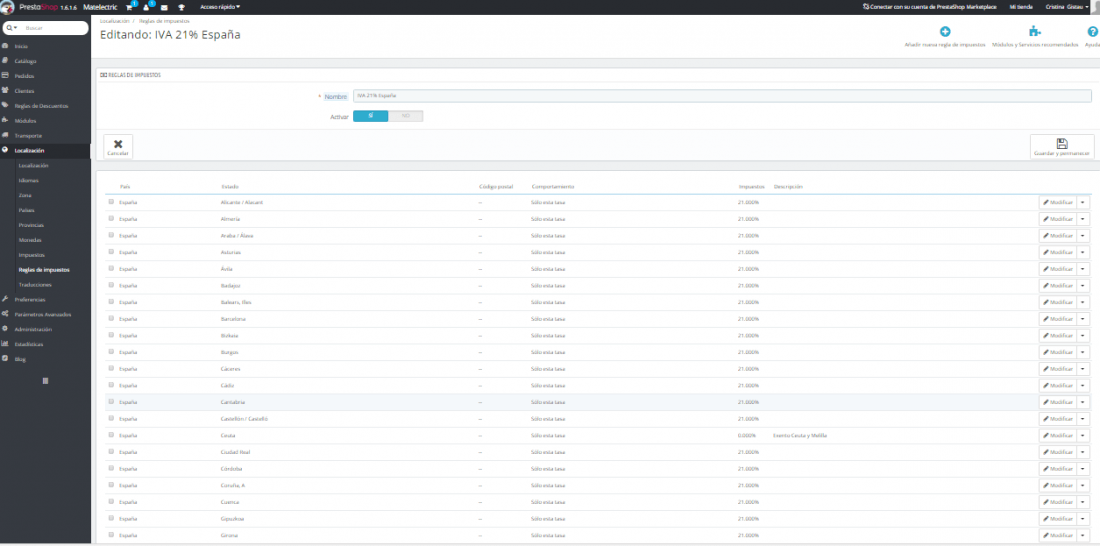This screenshot has height=546, width=1100.
Task: Click the Catálogo icon in sidebar
Action: (5, 60)
